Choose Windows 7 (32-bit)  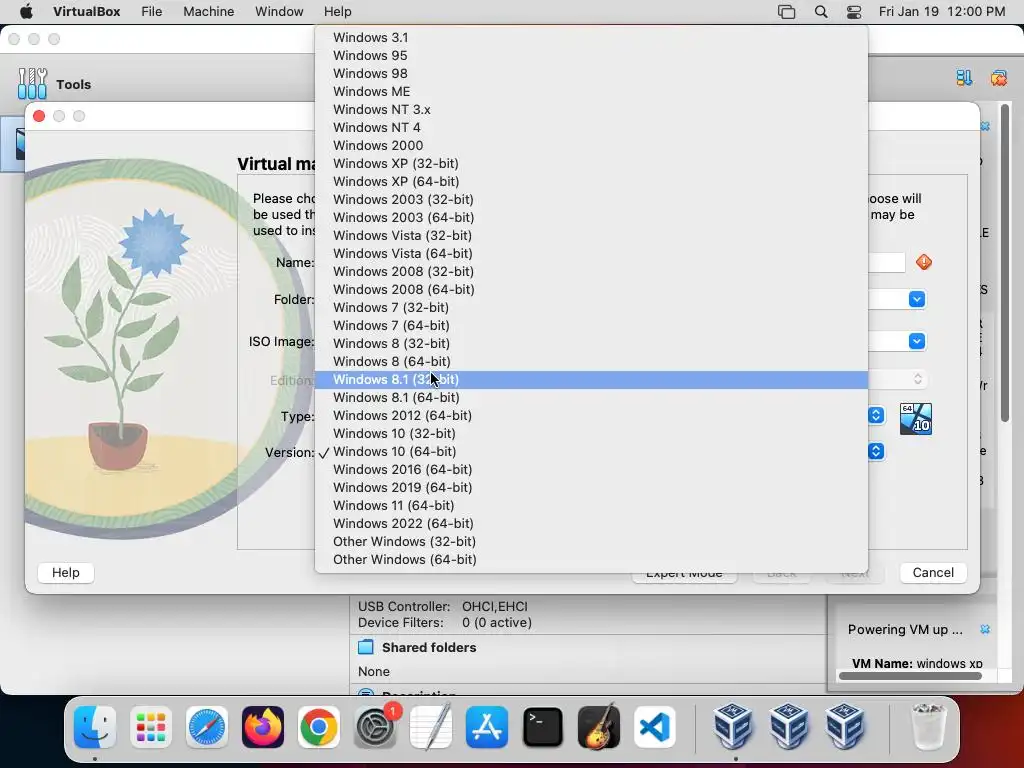(x=591, y=307)
